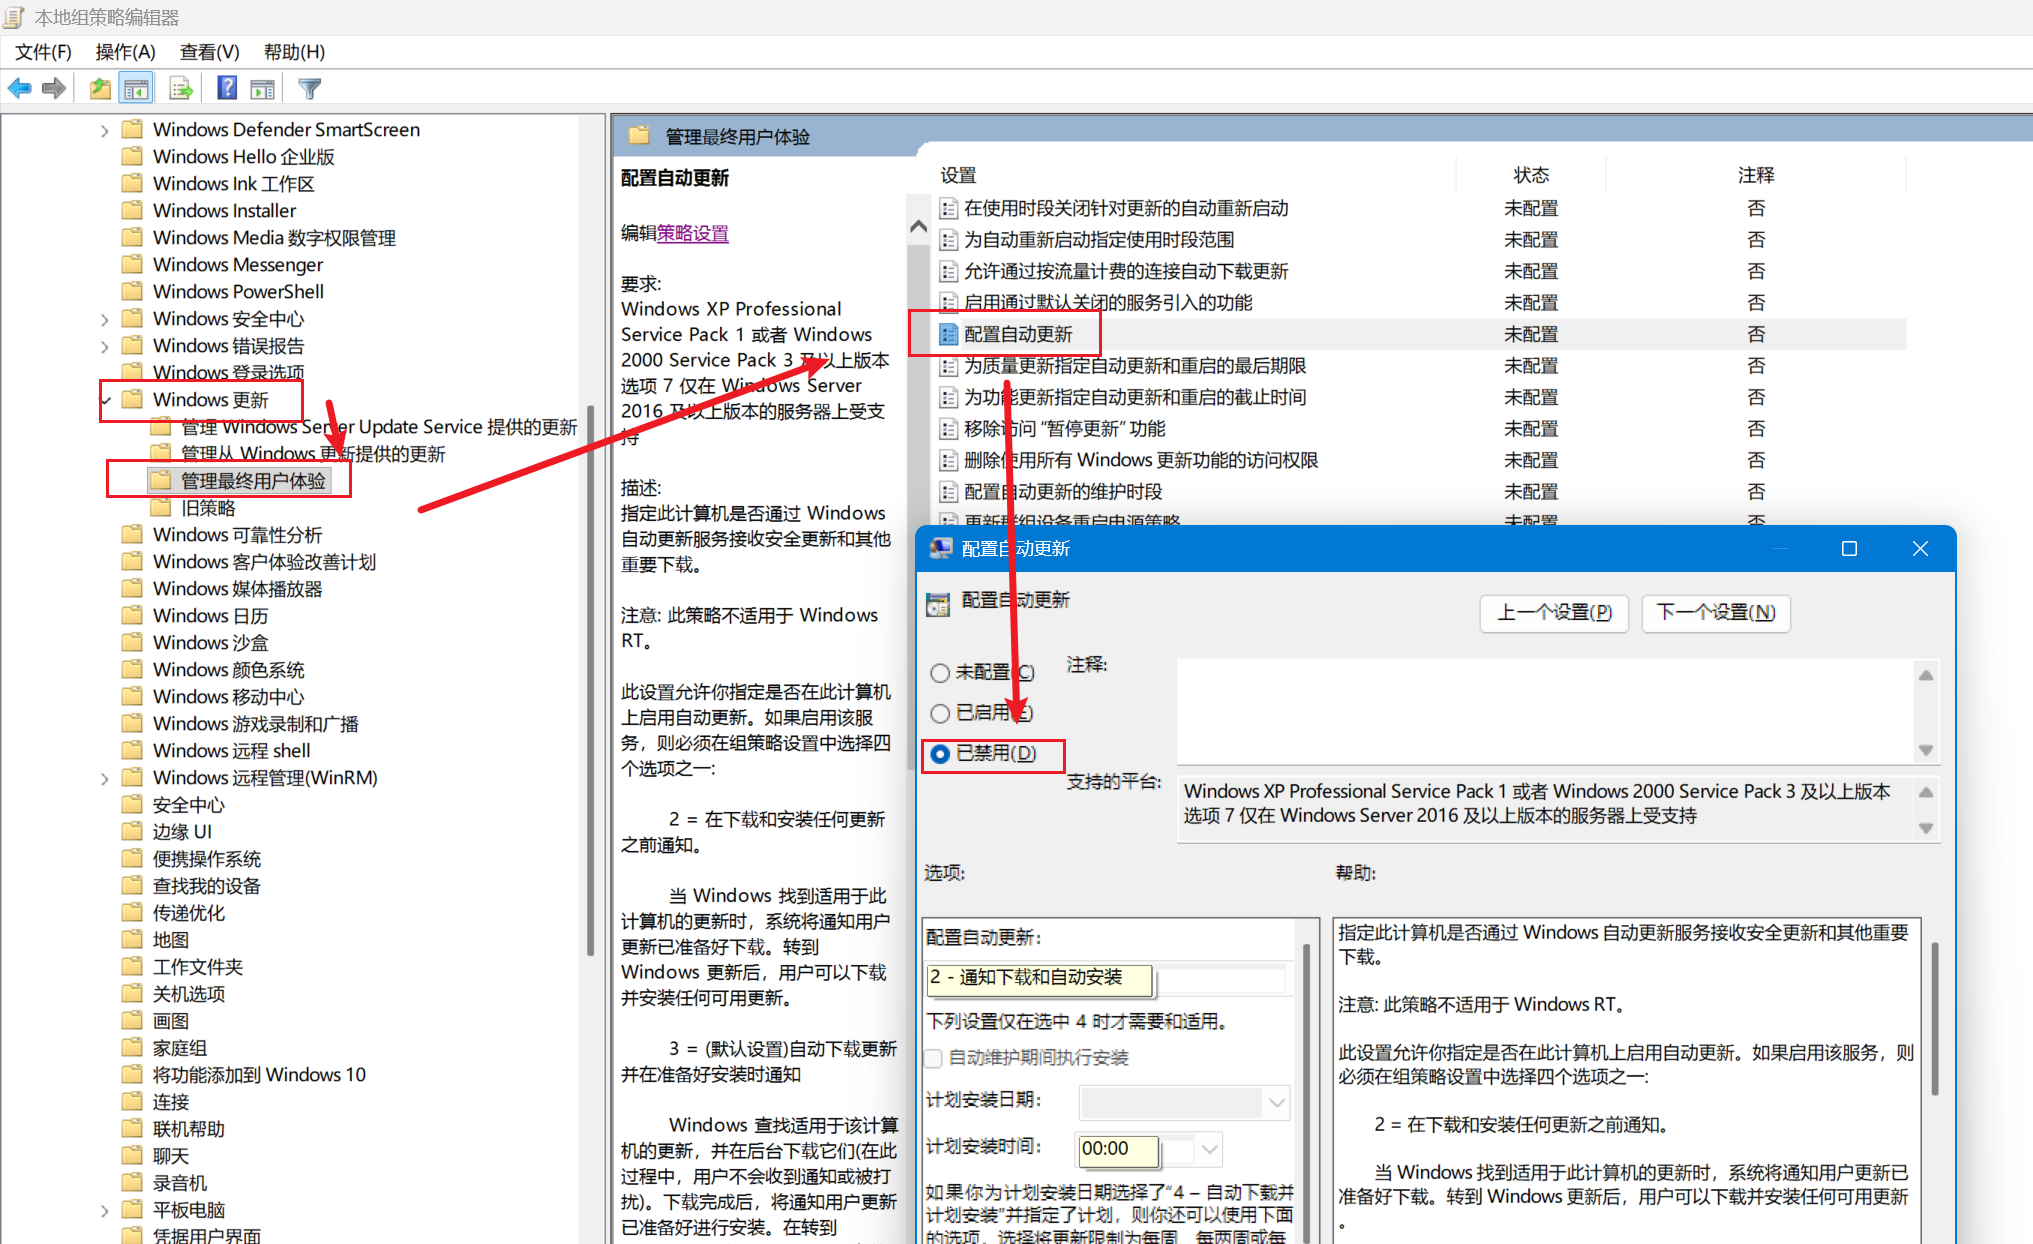Select the 已启用 radio button

tap(940, 713)
